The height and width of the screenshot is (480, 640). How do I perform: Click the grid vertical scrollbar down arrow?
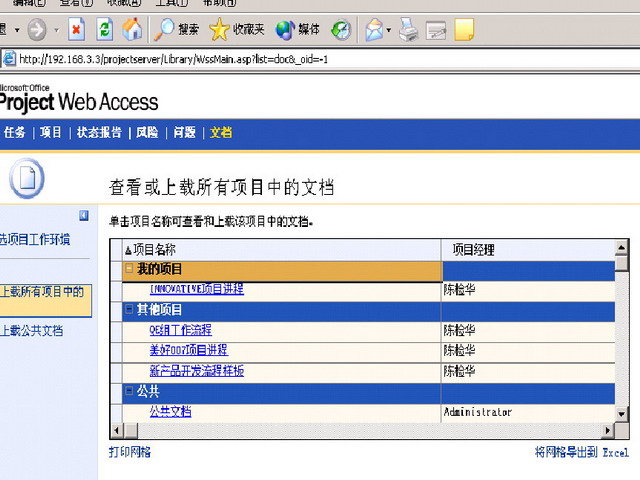coord(621,414)
